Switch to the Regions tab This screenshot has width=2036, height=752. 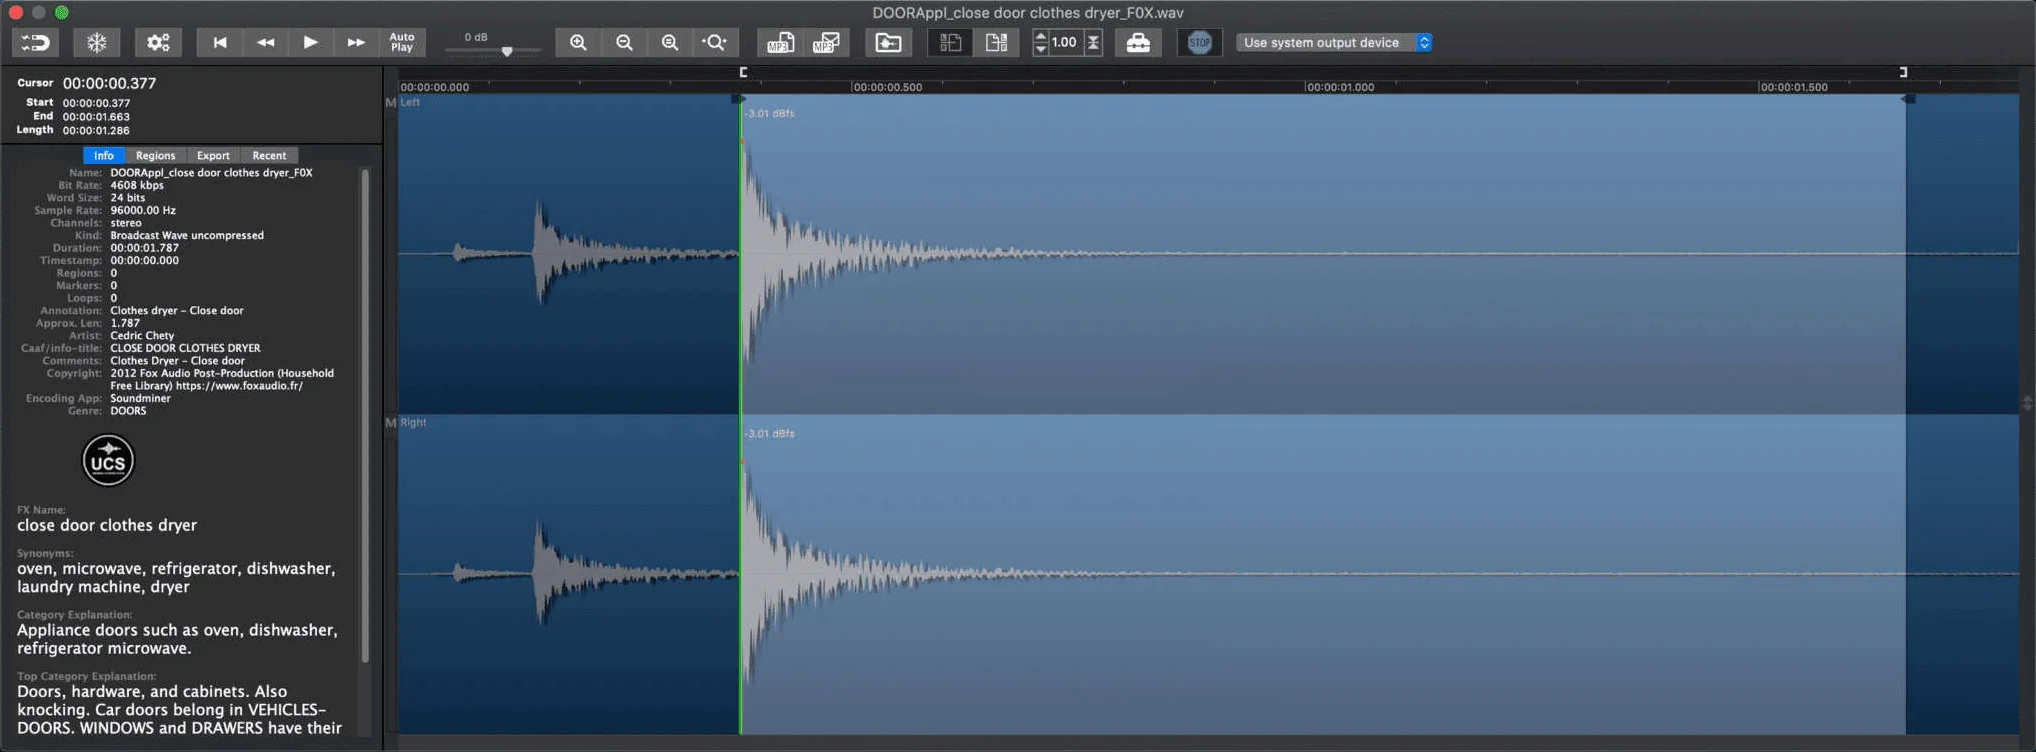pos(155,155)
